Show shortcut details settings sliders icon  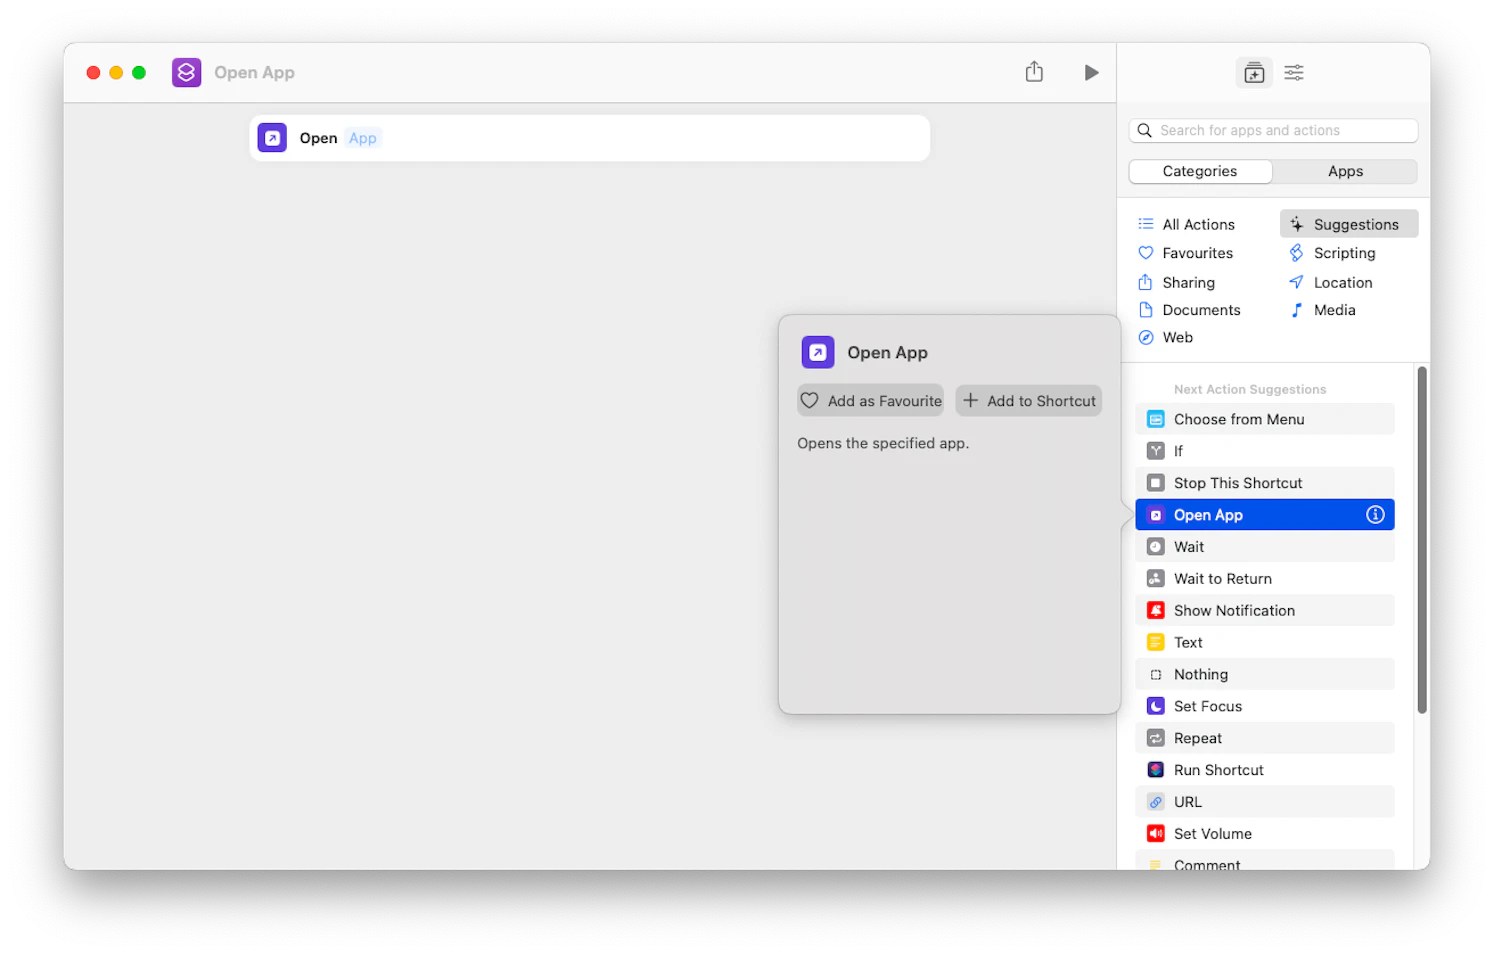point(1294,72)
